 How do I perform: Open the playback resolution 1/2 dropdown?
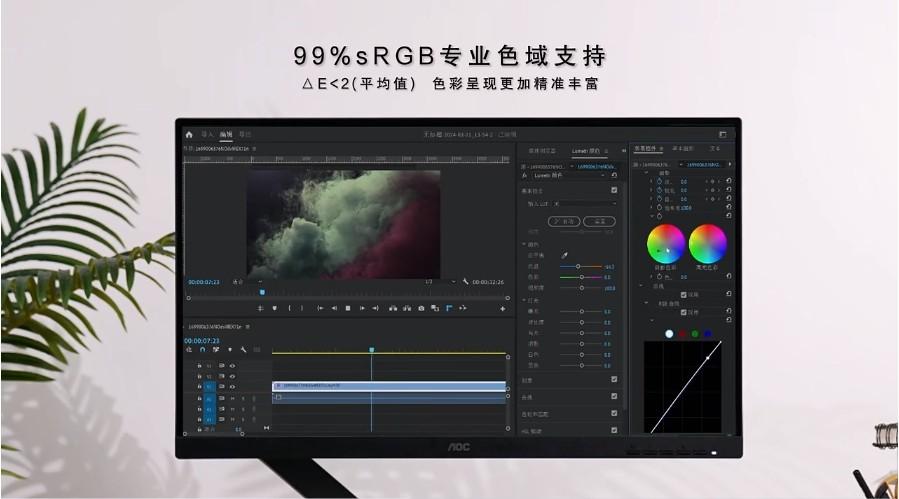[x=440, y=282]
